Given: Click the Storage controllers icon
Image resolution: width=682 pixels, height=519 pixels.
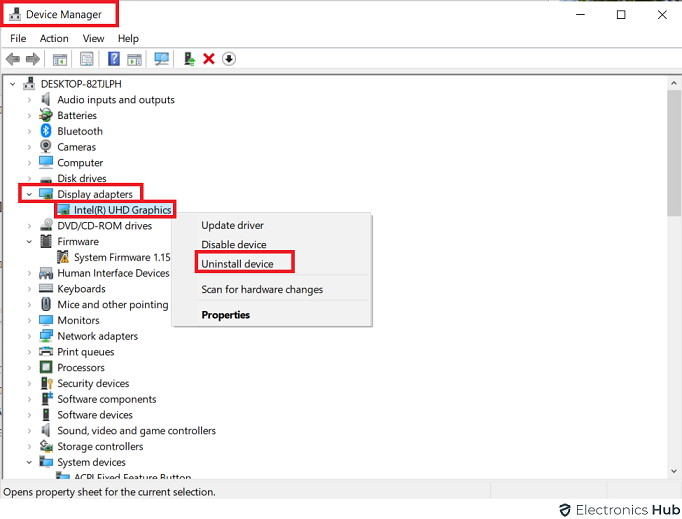Looking at the screenshot, I should pyautogui.click(x=46, y=446).
